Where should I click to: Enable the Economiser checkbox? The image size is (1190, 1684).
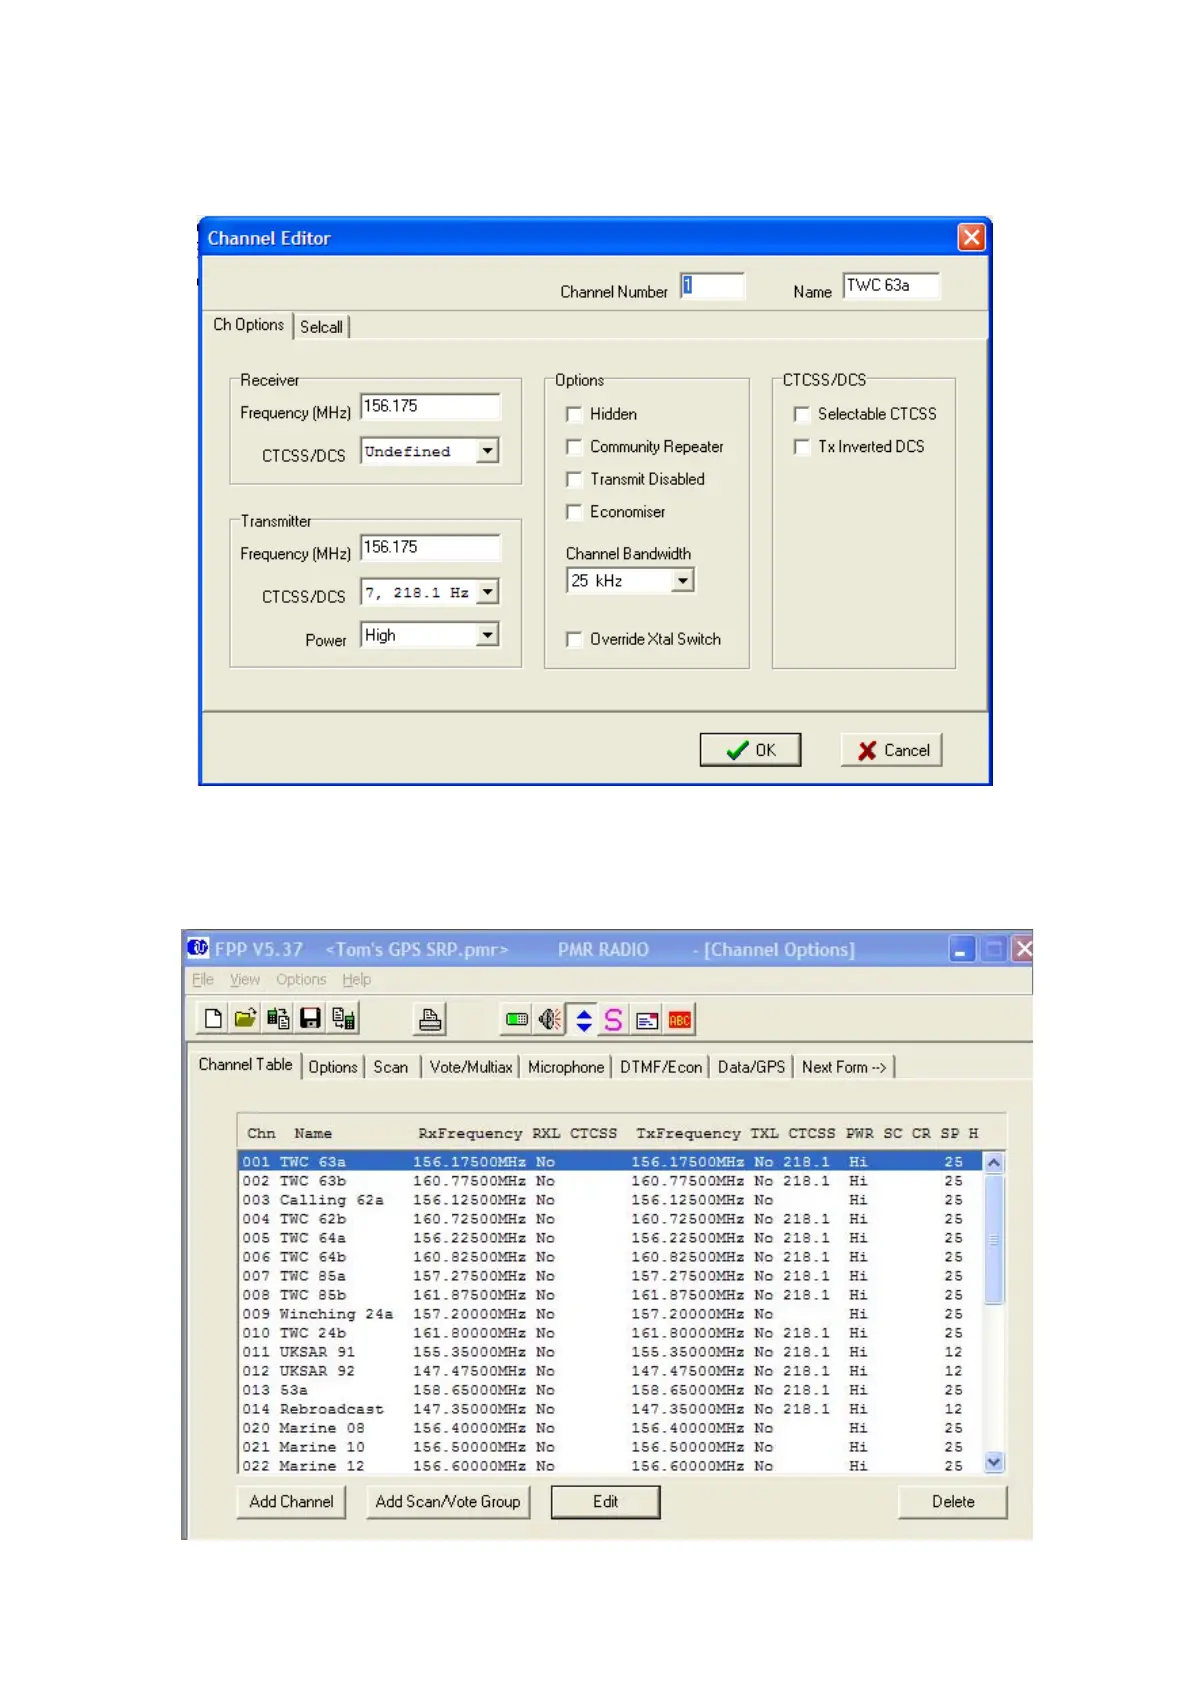(x=574, y=512)
